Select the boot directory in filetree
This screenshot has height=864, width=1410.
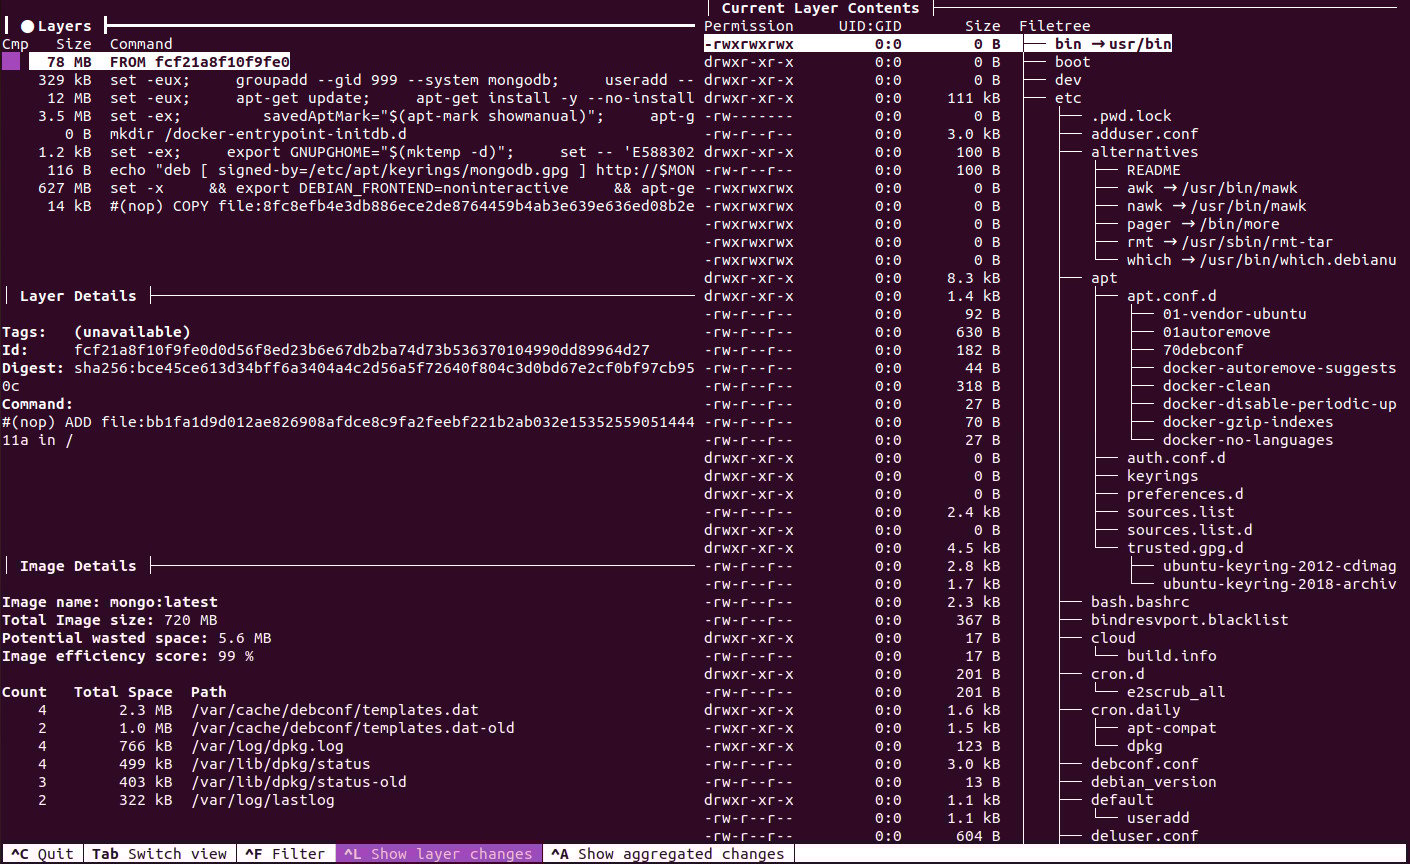point(1072,62)
